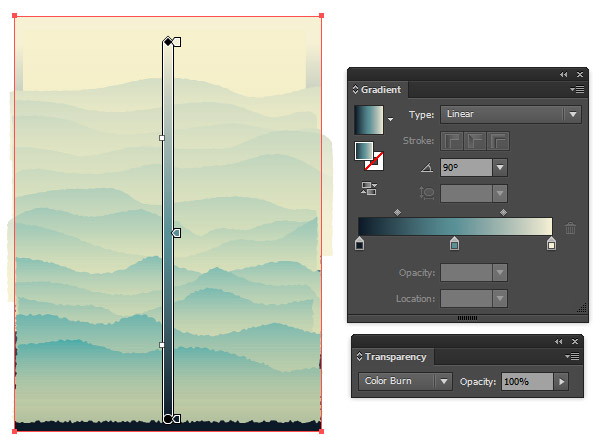Click gradient annotator top end diamond

click(x=168, y=41)
